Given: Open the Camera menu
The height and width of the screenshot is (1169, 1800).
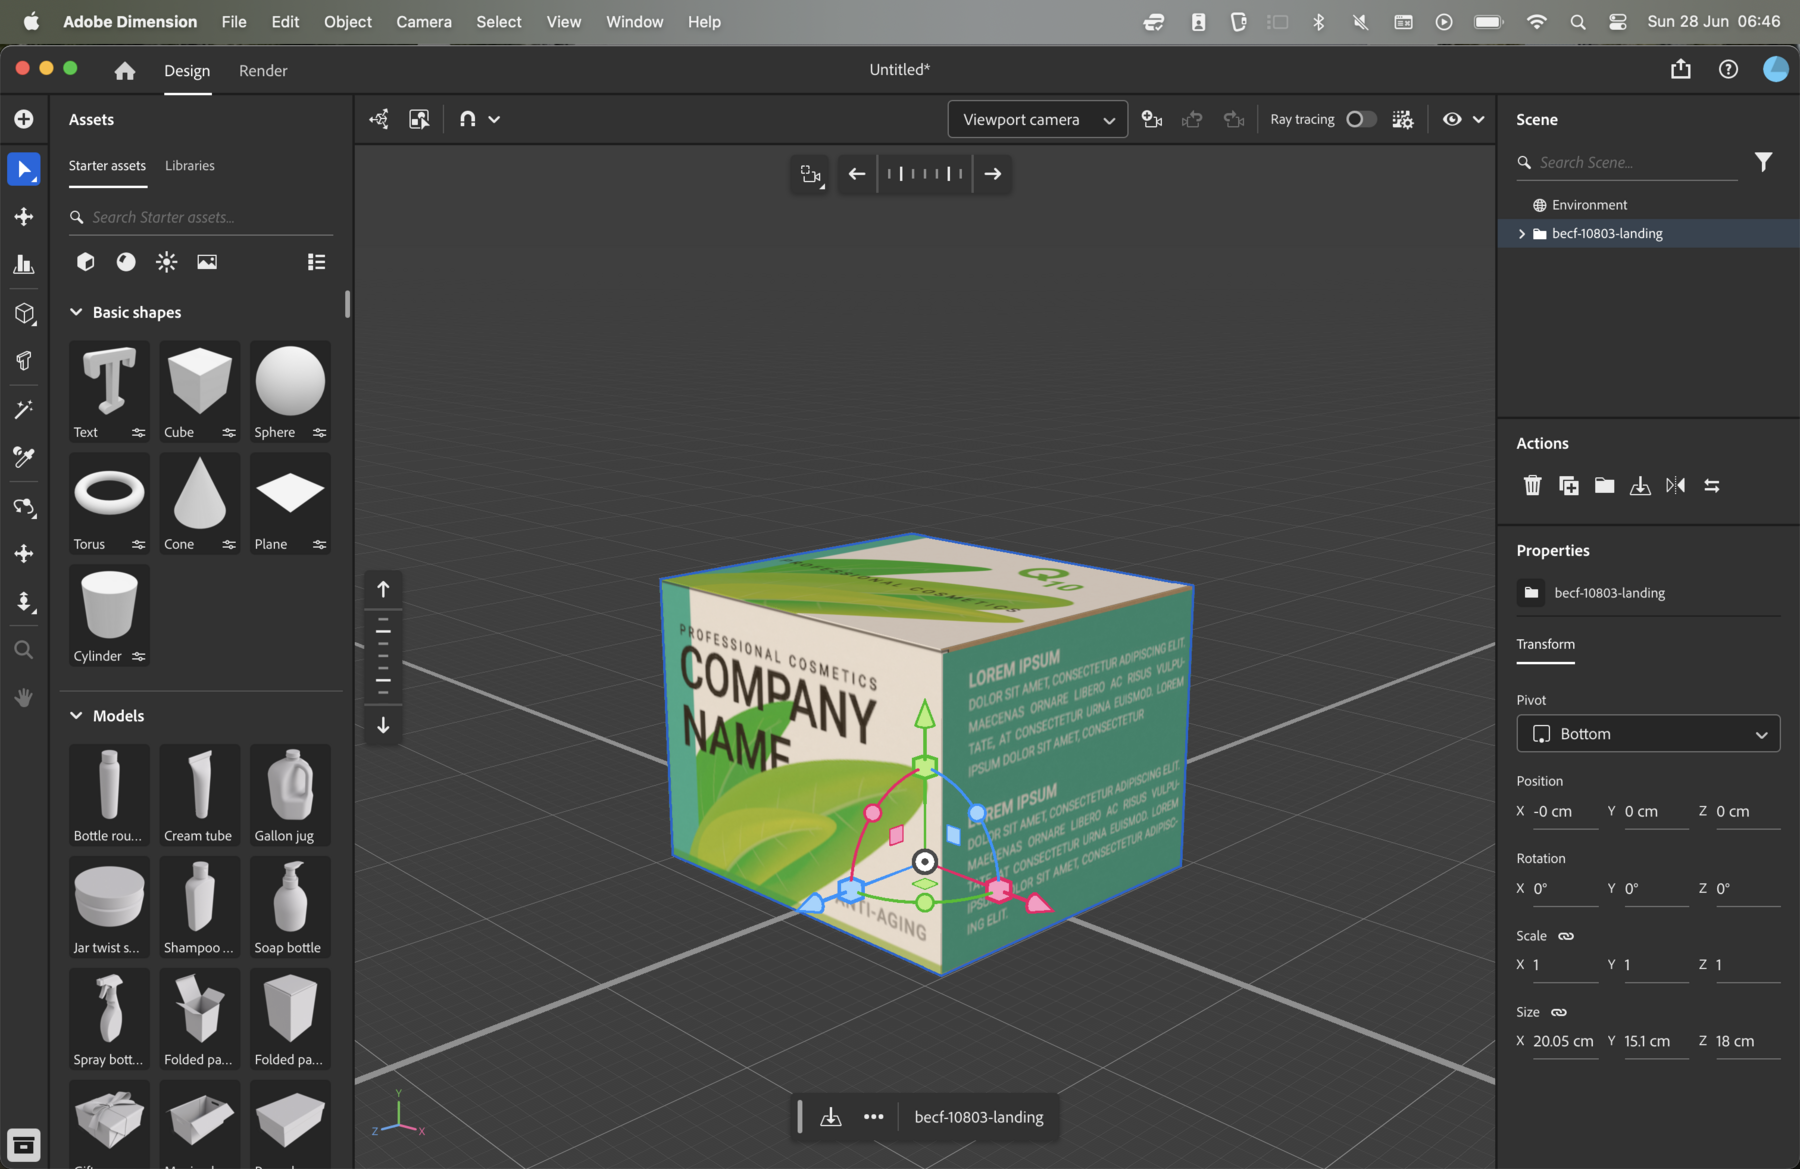Looking at the screenshot, I should 423,21.
